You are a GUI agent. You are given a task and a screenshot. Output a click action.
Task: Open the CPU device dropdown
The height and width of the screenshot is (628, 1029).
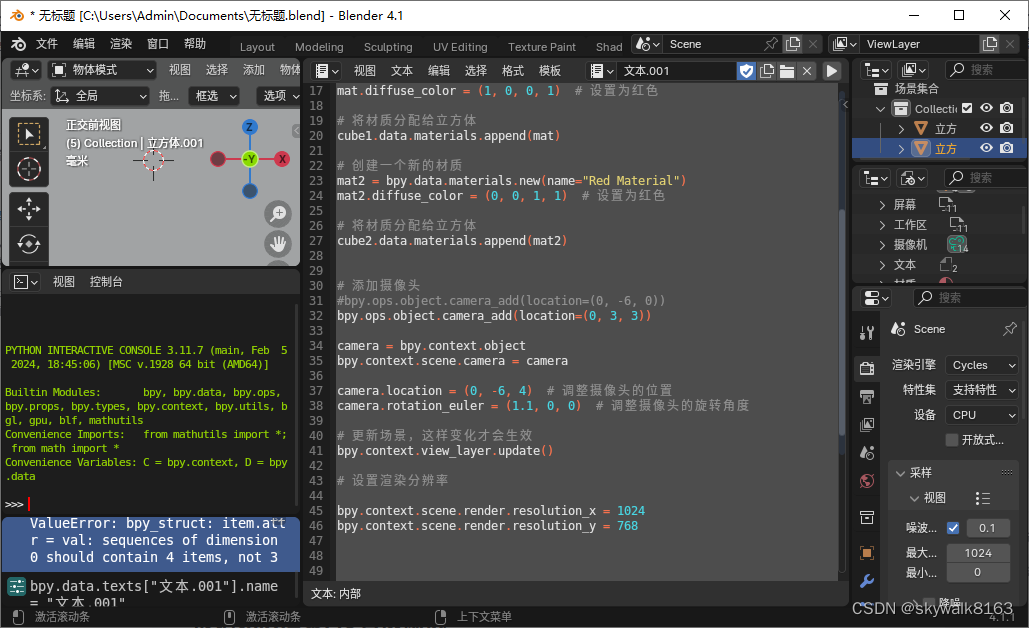click(x=982, y=415)
